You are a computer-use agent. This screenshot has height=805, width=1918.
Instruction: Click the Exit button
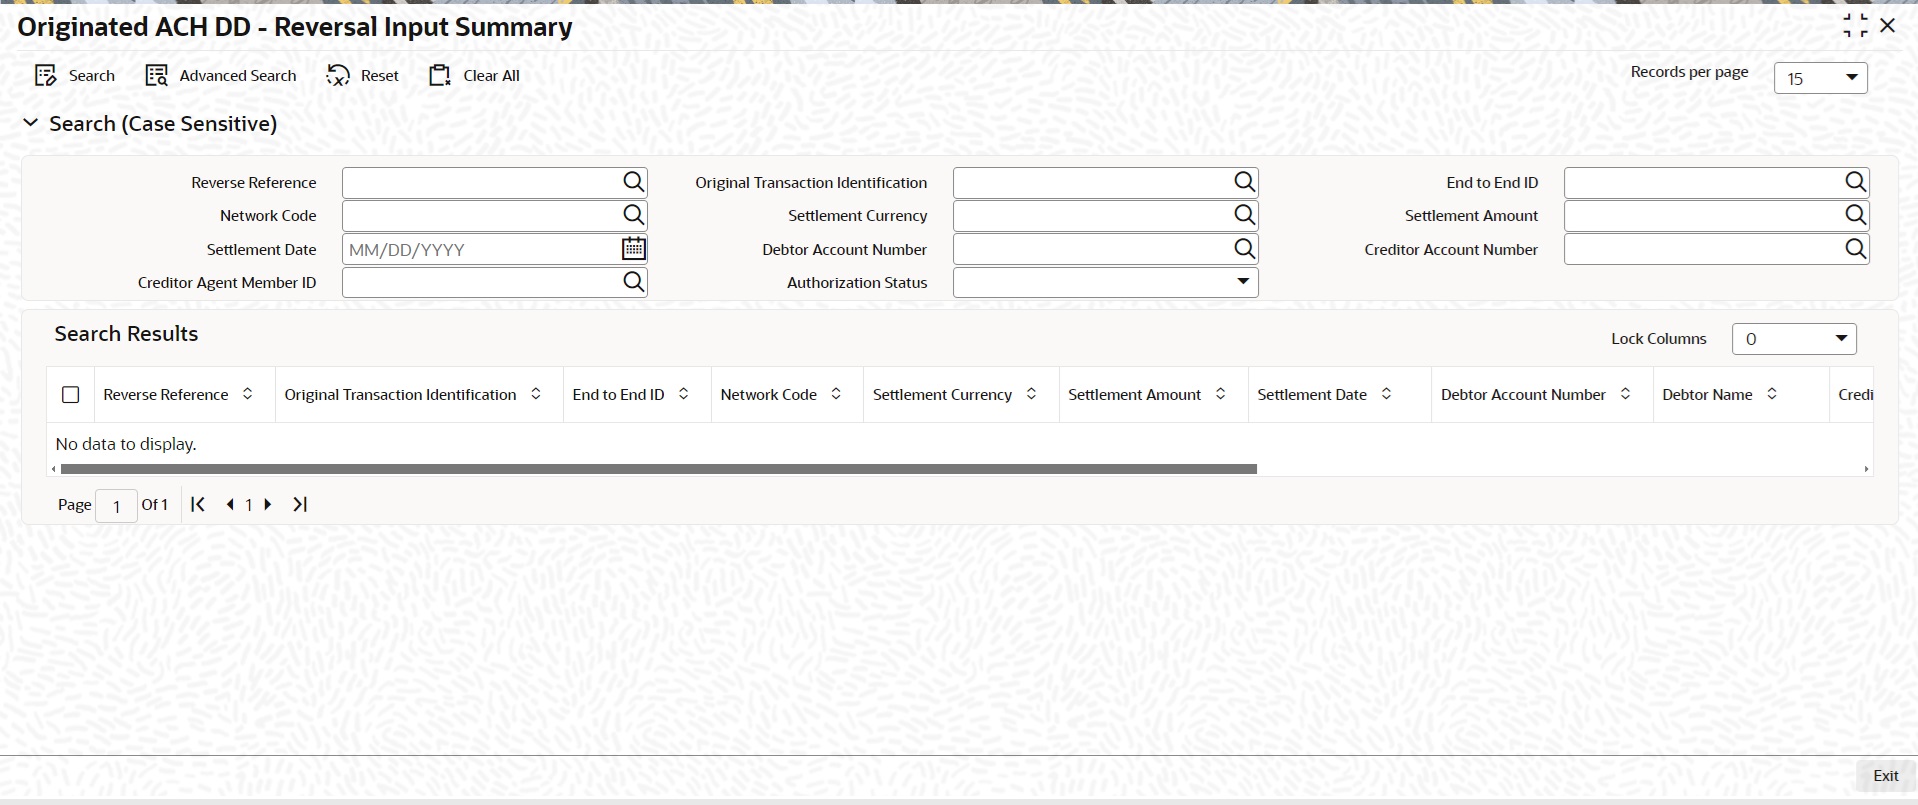(1885, 775)
